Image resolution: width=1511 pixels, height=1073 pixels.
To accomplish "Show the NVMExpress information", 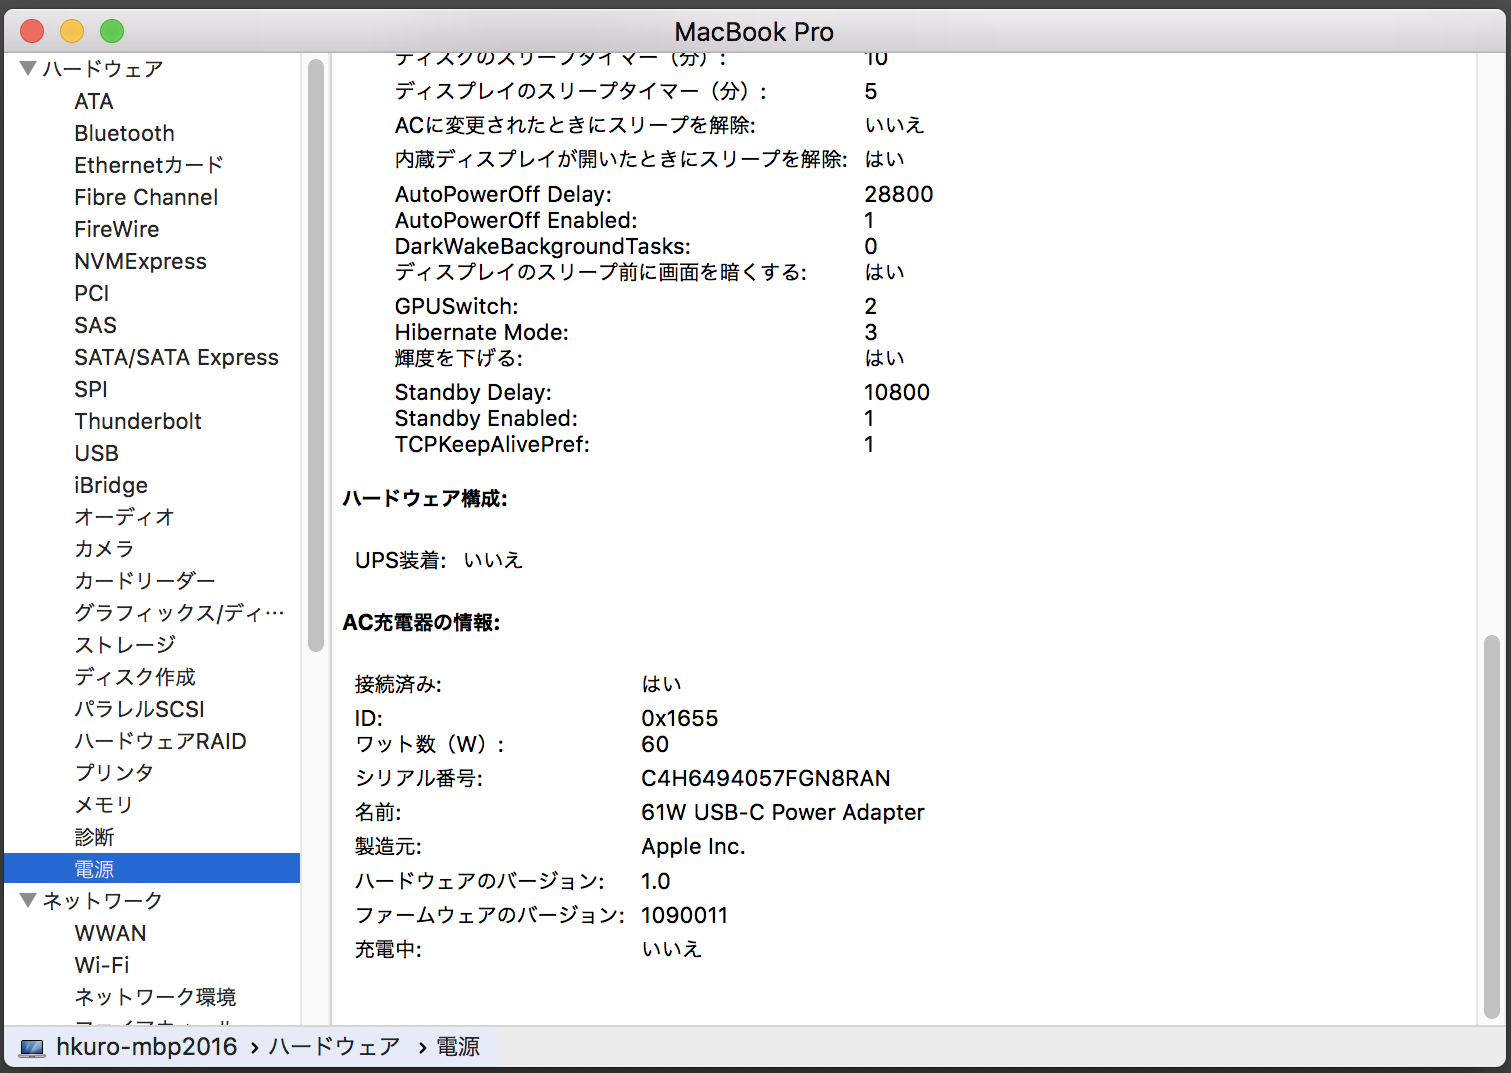I will coord(140,261).
